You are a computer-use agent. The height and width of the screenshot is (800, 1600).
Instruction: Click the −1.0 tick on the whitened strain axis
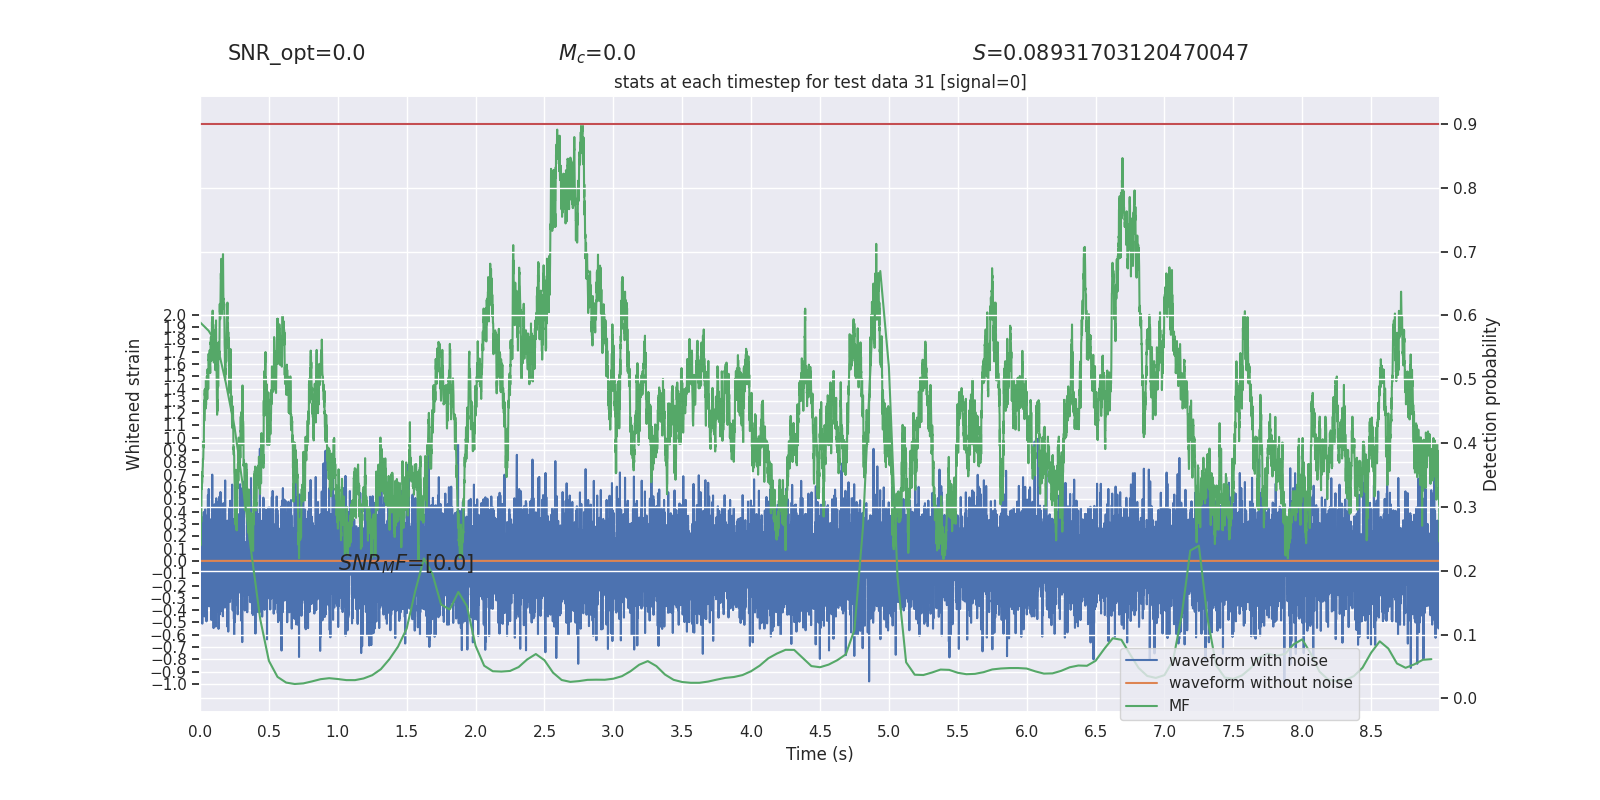point(169,684)
